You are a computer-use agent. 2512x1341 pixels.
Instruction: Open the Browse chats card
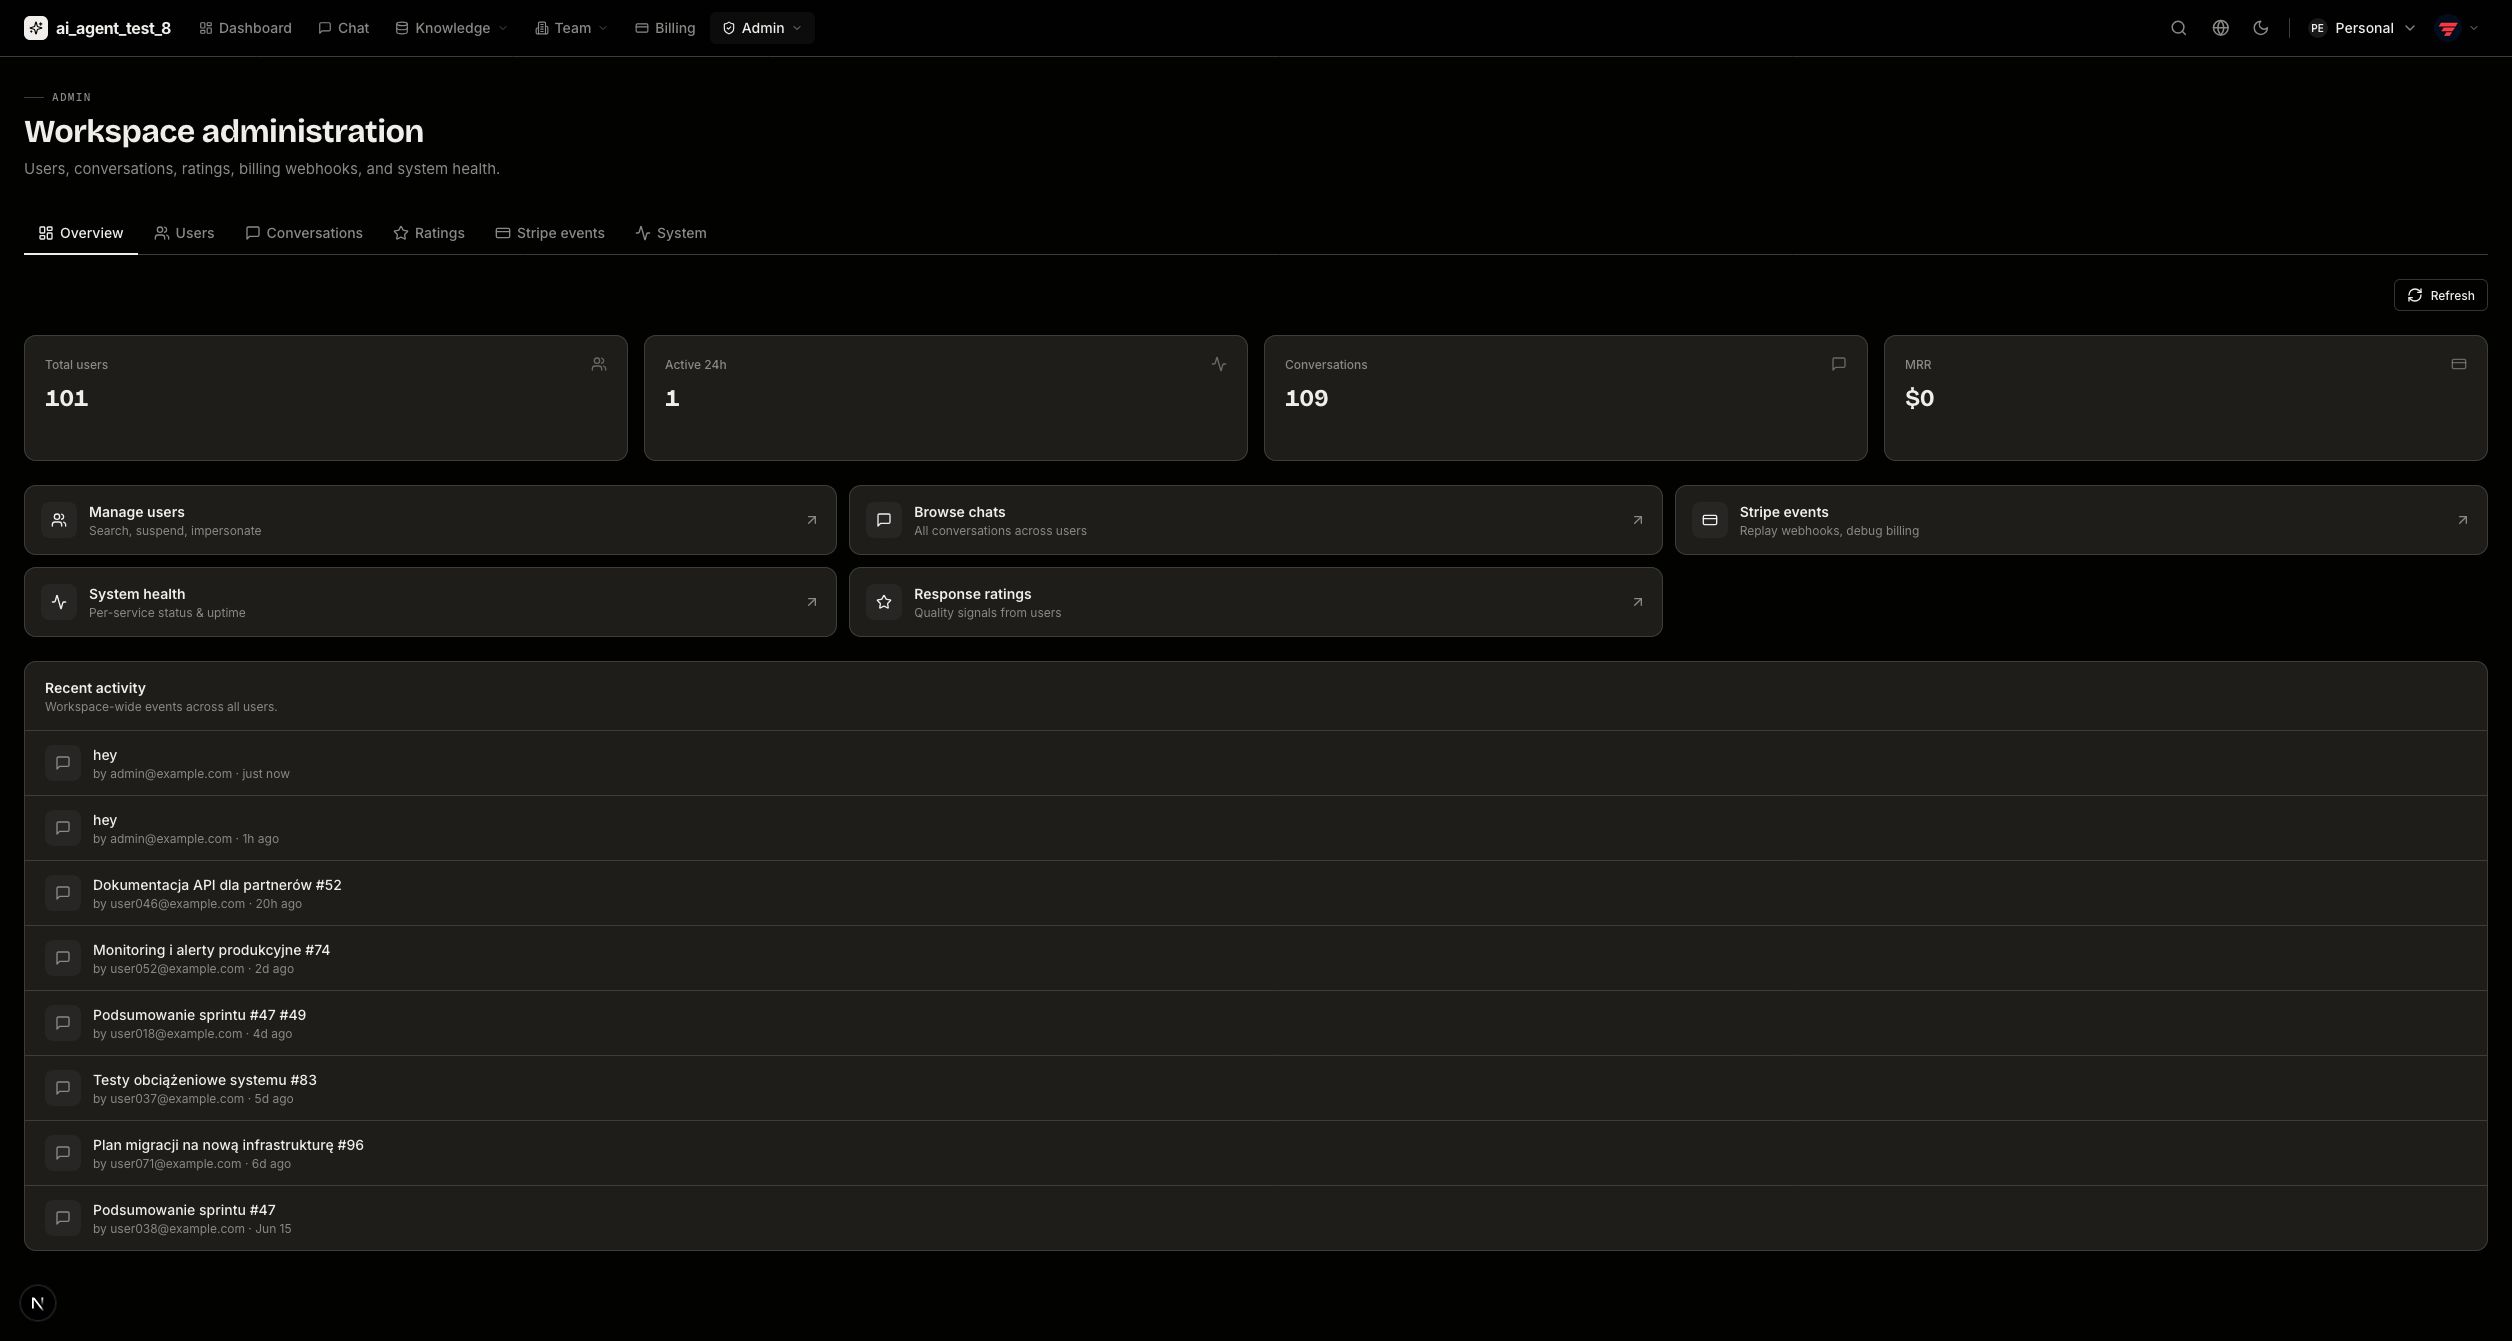point(1255,520)
